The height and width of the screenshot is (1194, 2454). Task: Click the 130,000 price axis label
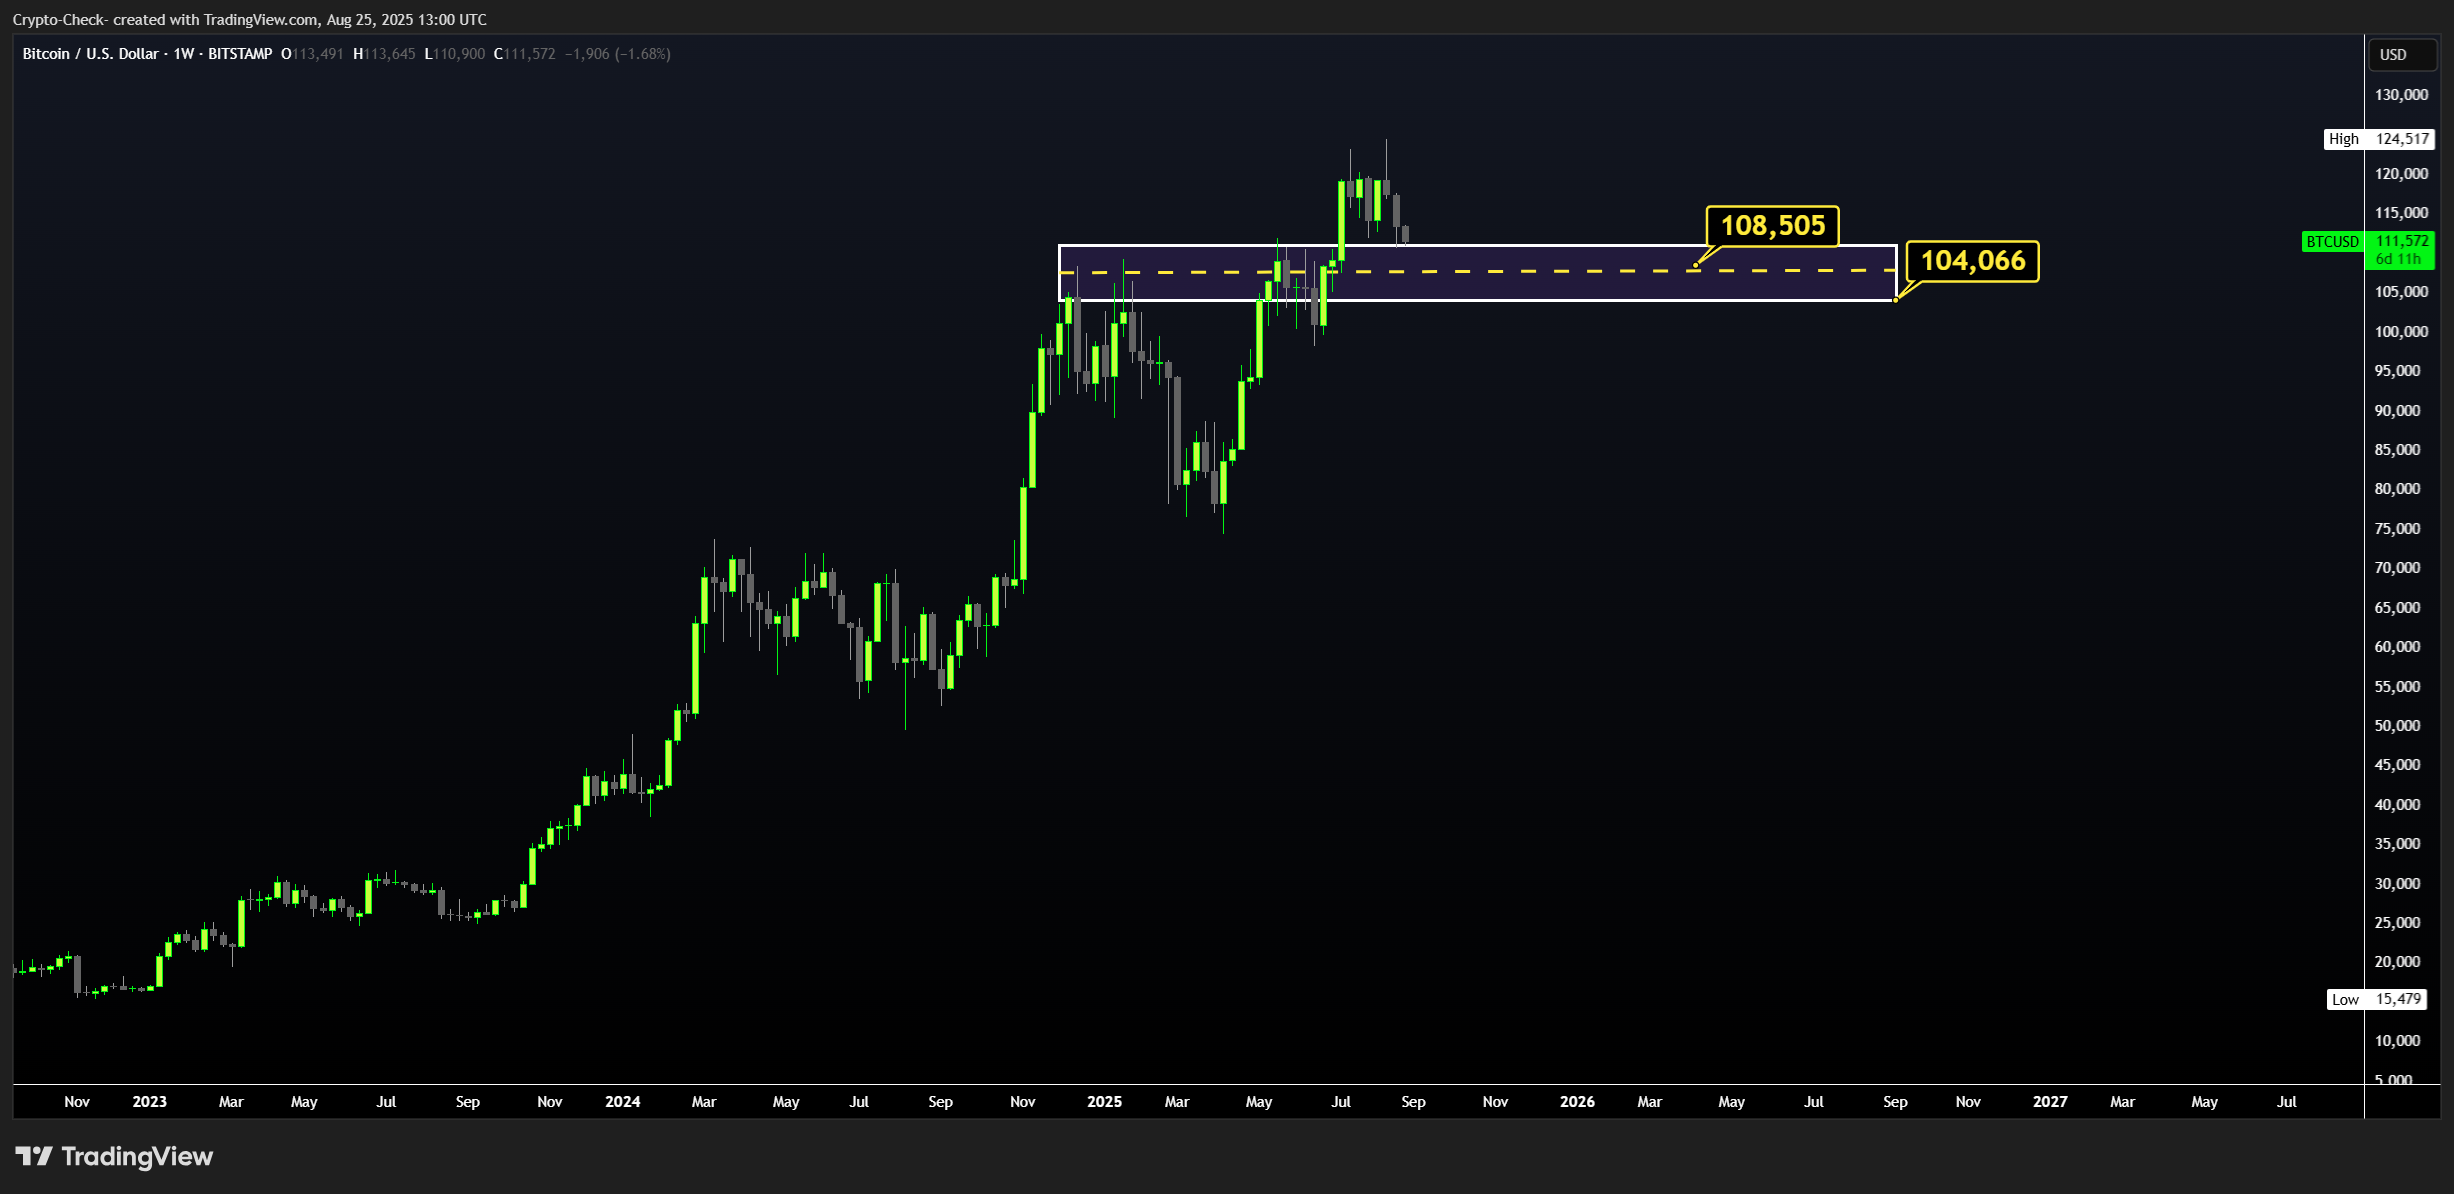pyautogui.click(x=2401, y=95)
